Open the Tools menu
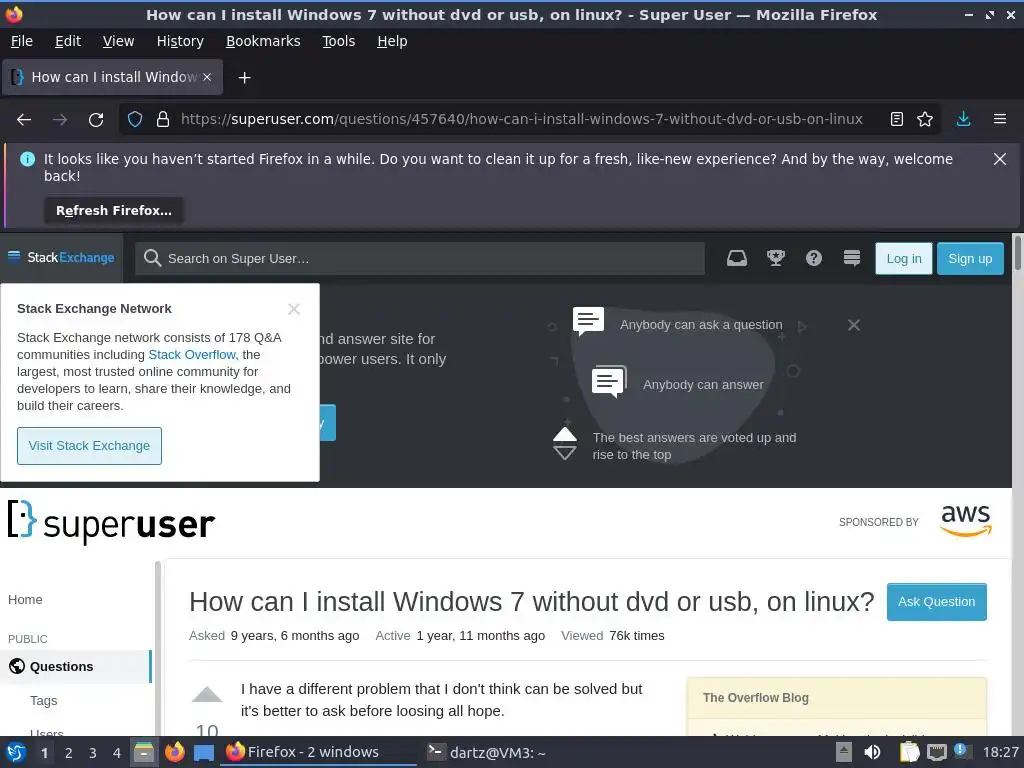Viewport: 1024px width, 768px height. tap(338, 41)
